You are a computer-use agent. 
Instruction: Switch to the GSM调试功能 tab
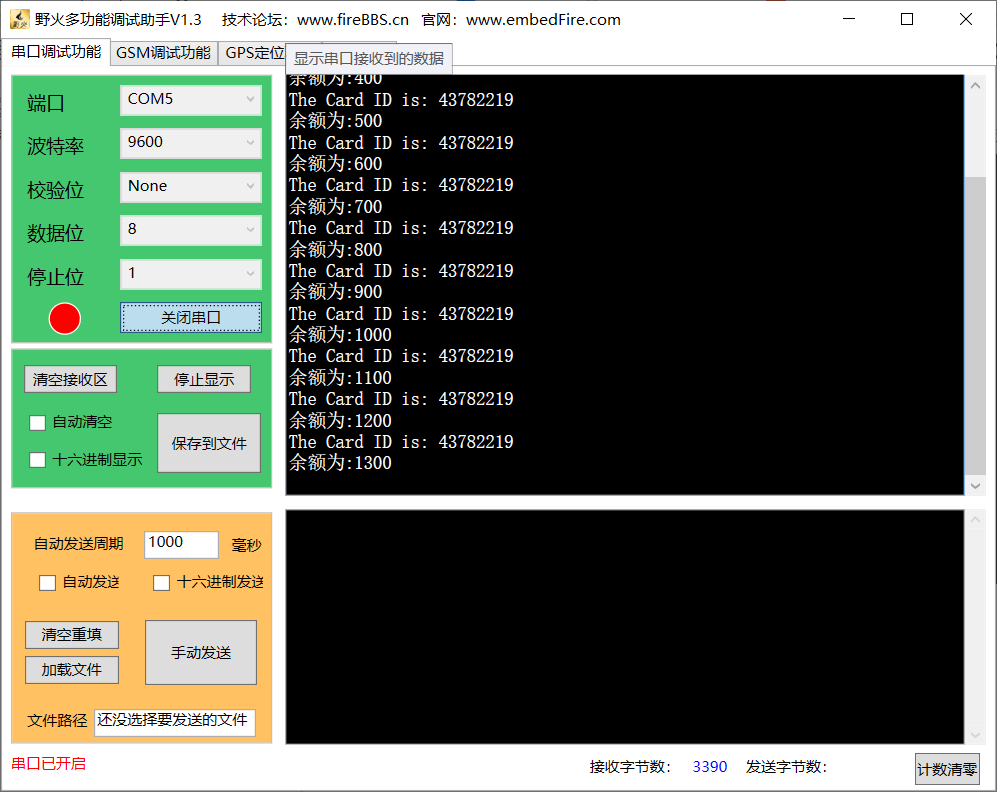[163, 53]
